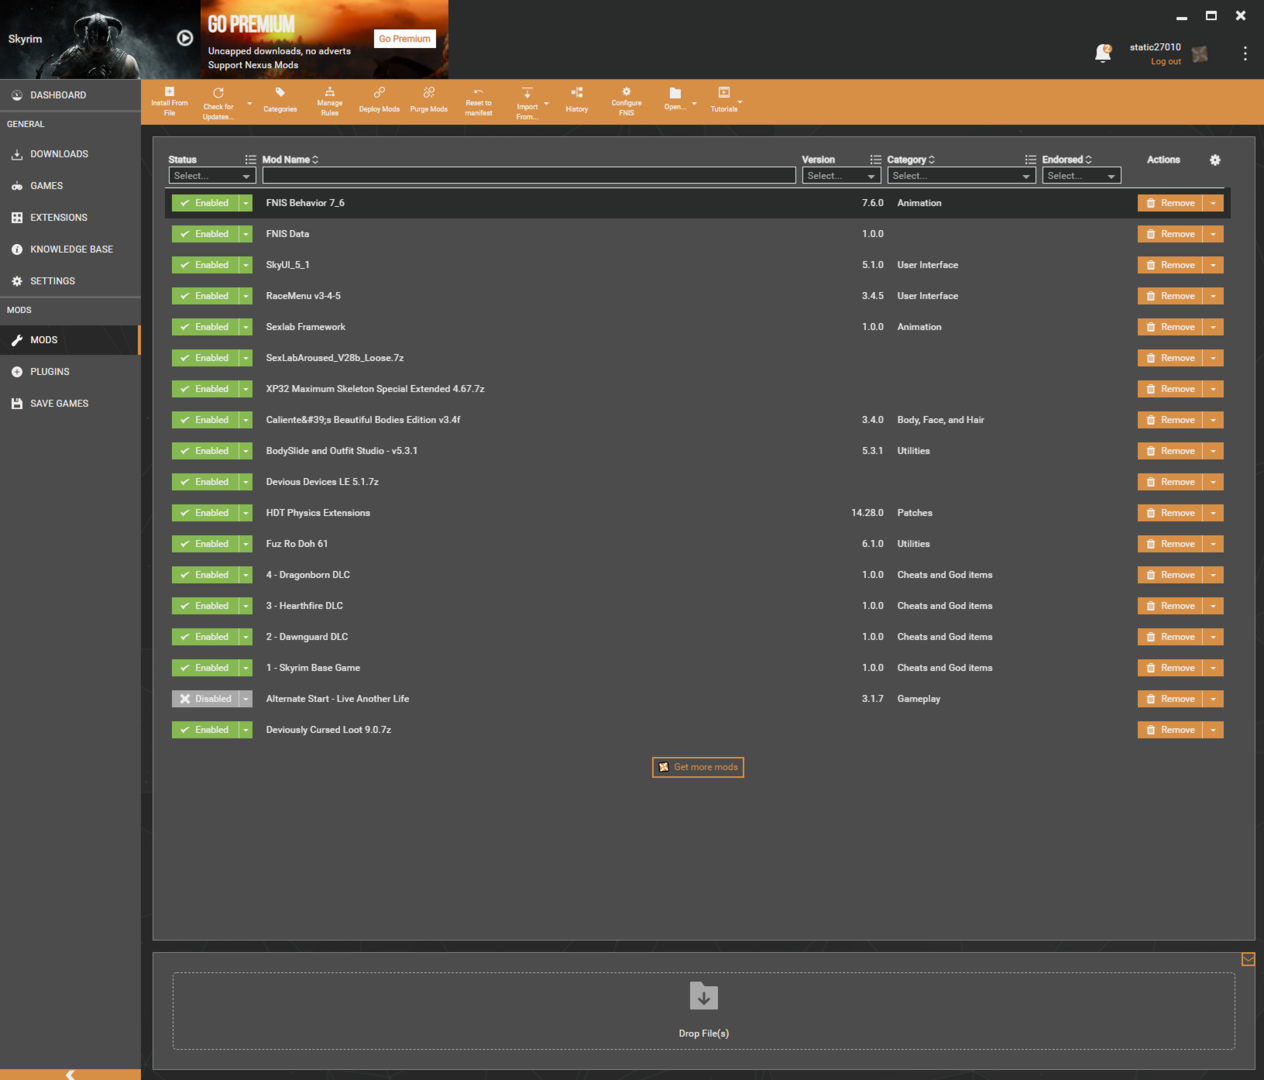Click the Version column group icon
Screen dimensions: 1264x1080
(875, 160)
